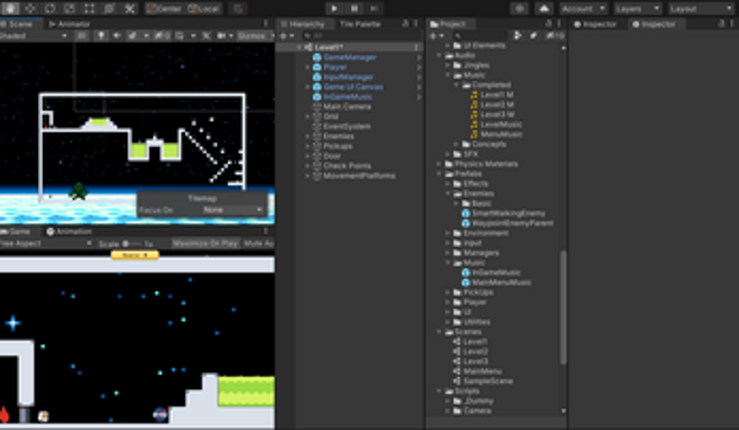Lock the Hierarchy panel
Image resolution: width=739 pixels, height=430 pixels.
[405, 24]
